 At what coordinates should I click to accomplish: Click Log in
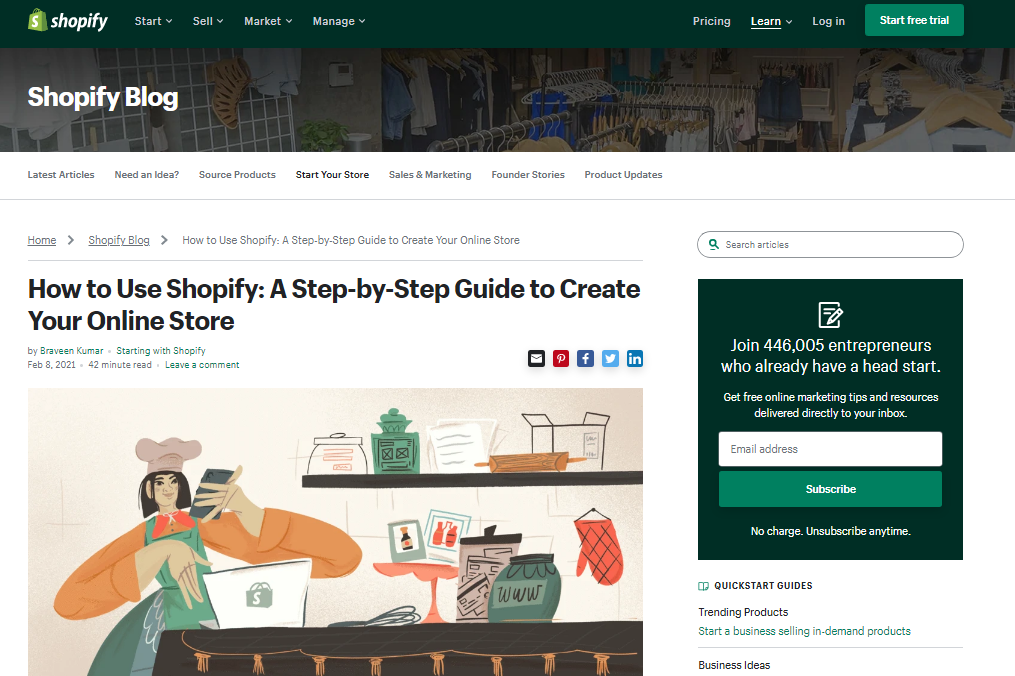coord(829,21)
